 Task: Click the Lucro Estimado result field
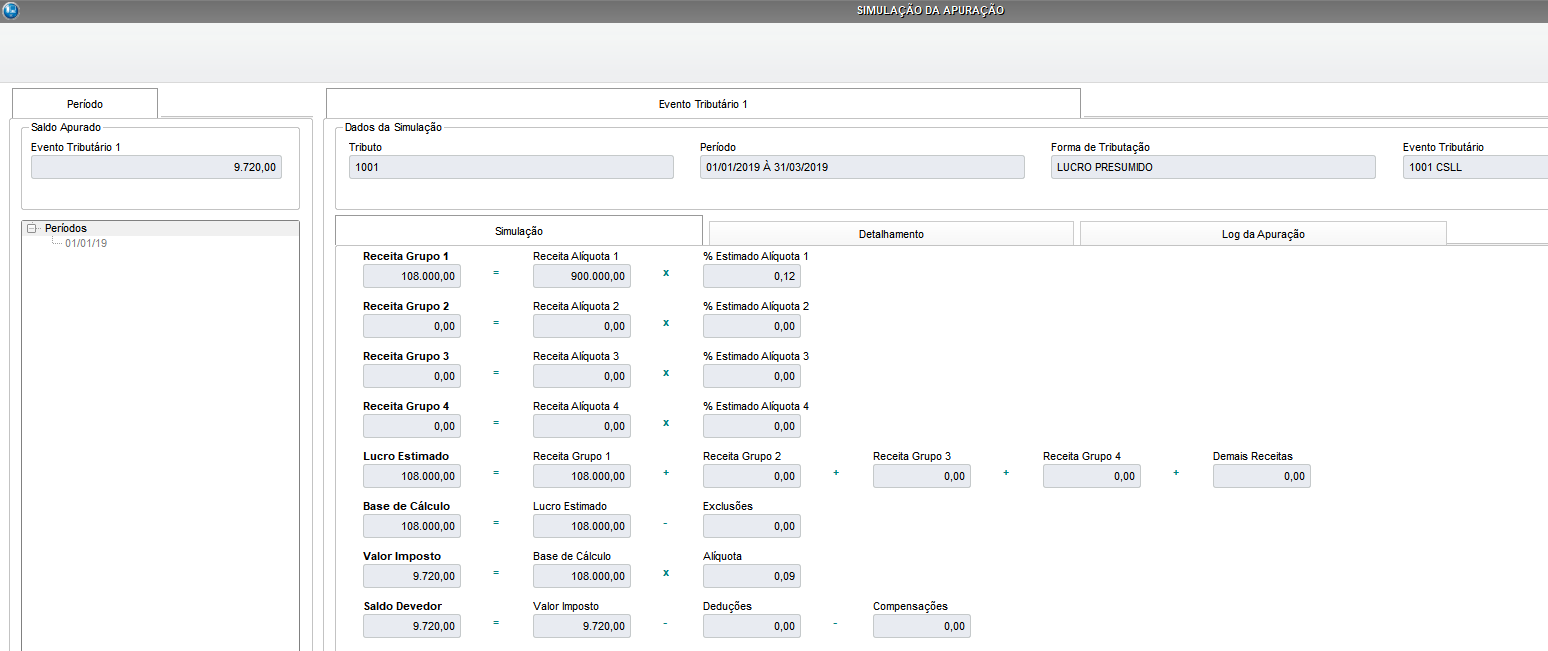tap(412, 476)
